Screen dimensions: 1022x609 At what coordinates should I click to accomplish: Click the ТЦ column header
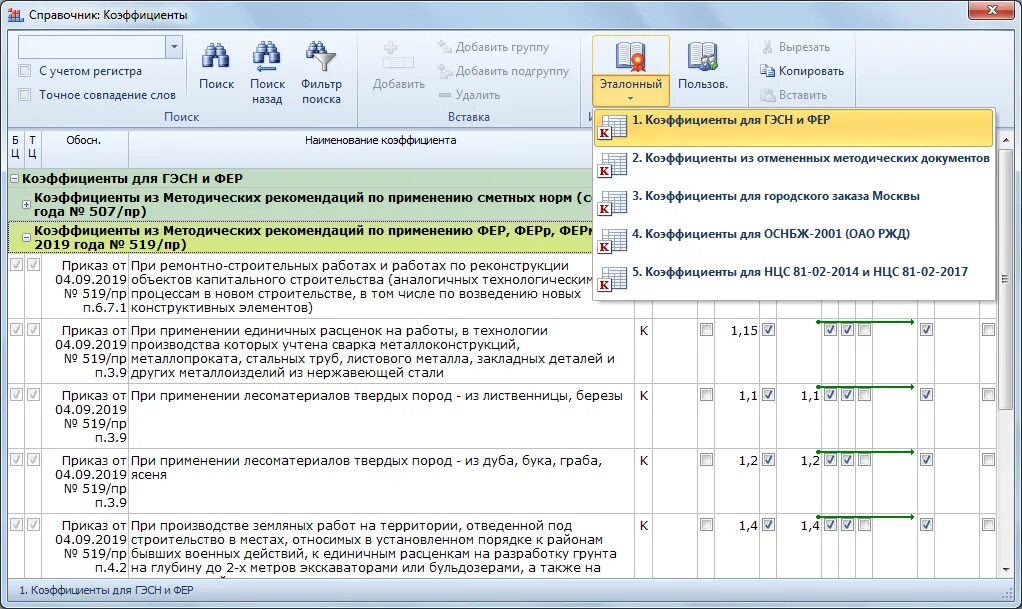tap(33, 149)
